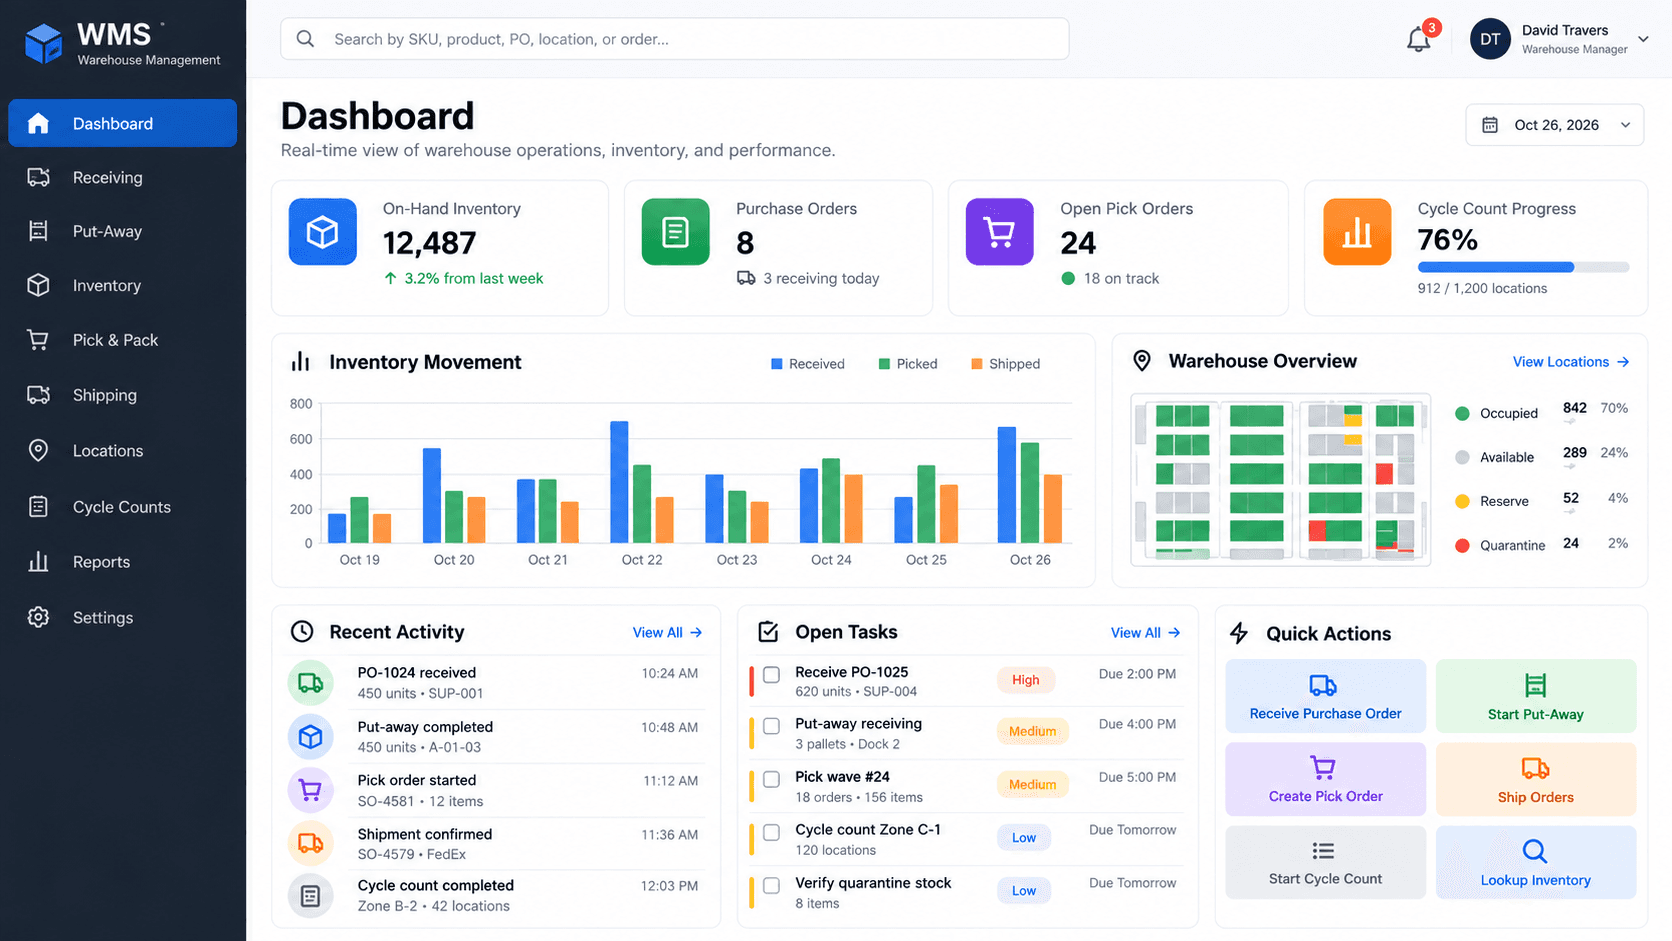Screen dimensions: 1672x941
Task: Click the Lookup Inventory quick action
Action: coord(1536,862)
